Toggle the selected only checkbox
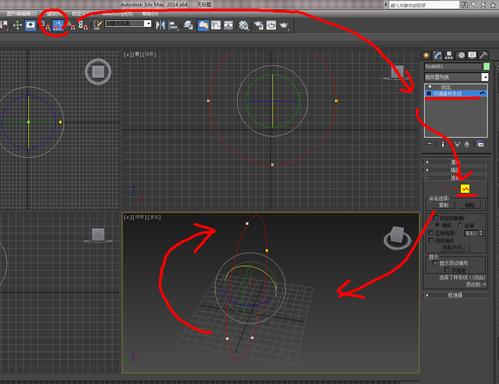Screen dimensions: 499x384 coord(447,269)
